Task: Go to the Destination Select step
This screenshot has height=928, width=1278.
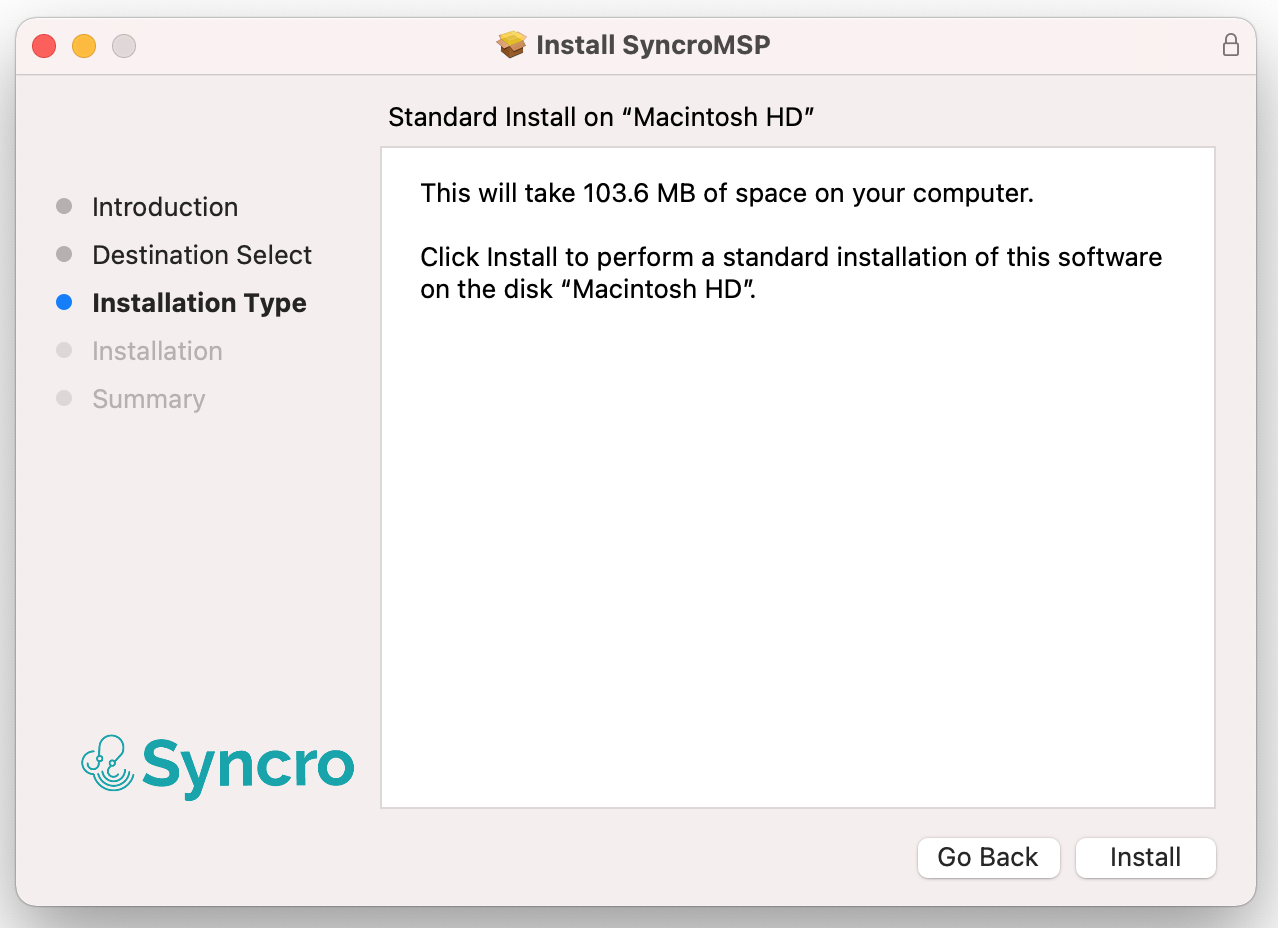Action: (202, 255)
